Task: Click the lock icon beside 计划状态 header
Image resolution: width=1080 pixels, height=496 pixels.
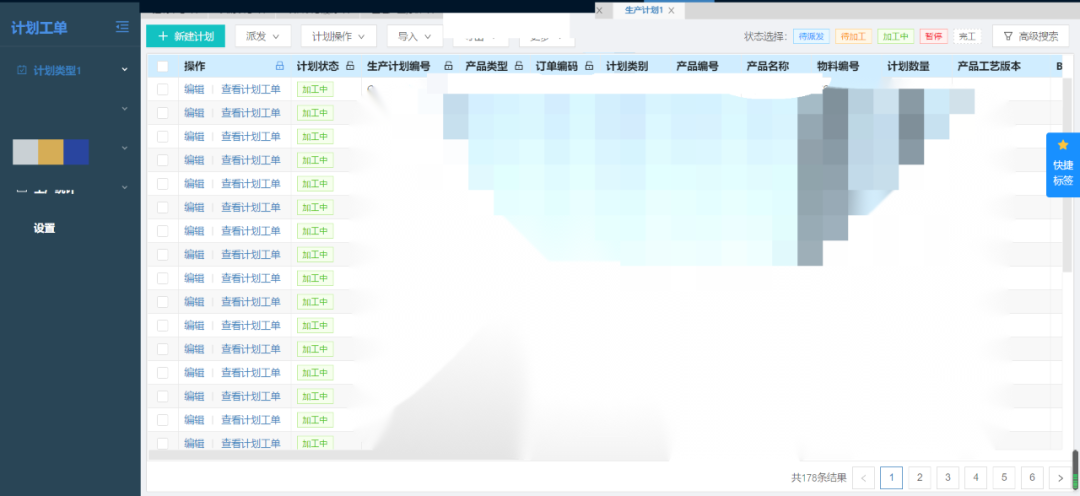Action: (x=349, y=67)
